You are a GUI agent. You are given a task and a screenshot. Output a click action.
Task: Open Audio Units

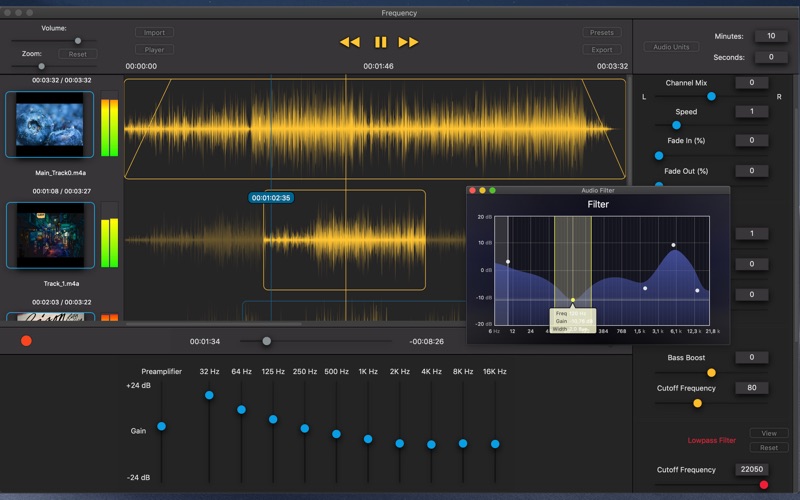[671, 47]
